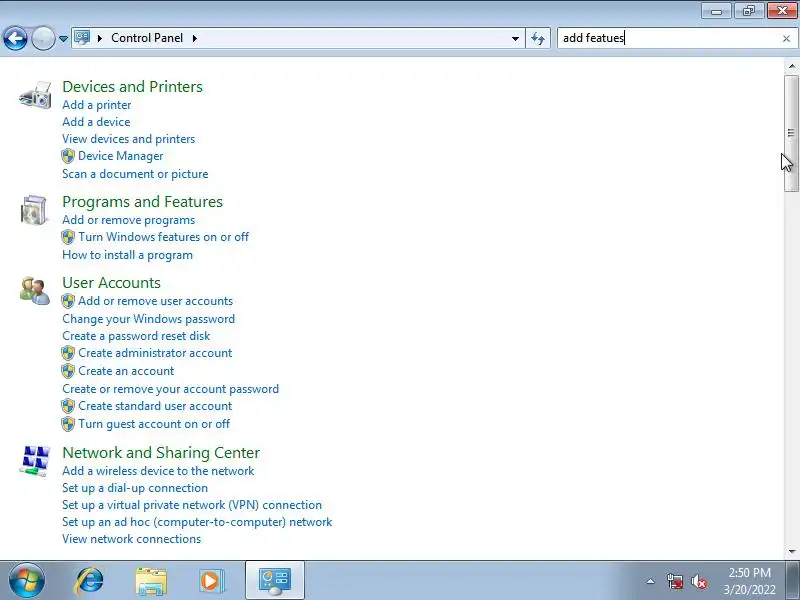800x600 pixels.
Task: Click Add a printer link
Action: pyautogui.click(x=96, y=105)
